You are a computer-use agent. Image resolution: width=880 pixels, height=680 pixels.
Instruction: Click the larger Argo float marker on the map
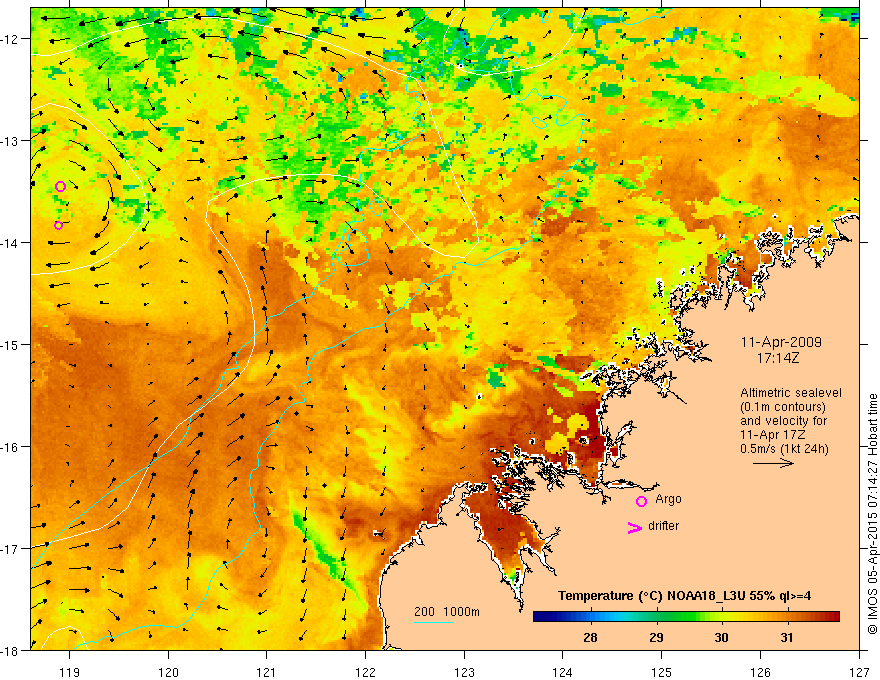click(x=61, y=186)
